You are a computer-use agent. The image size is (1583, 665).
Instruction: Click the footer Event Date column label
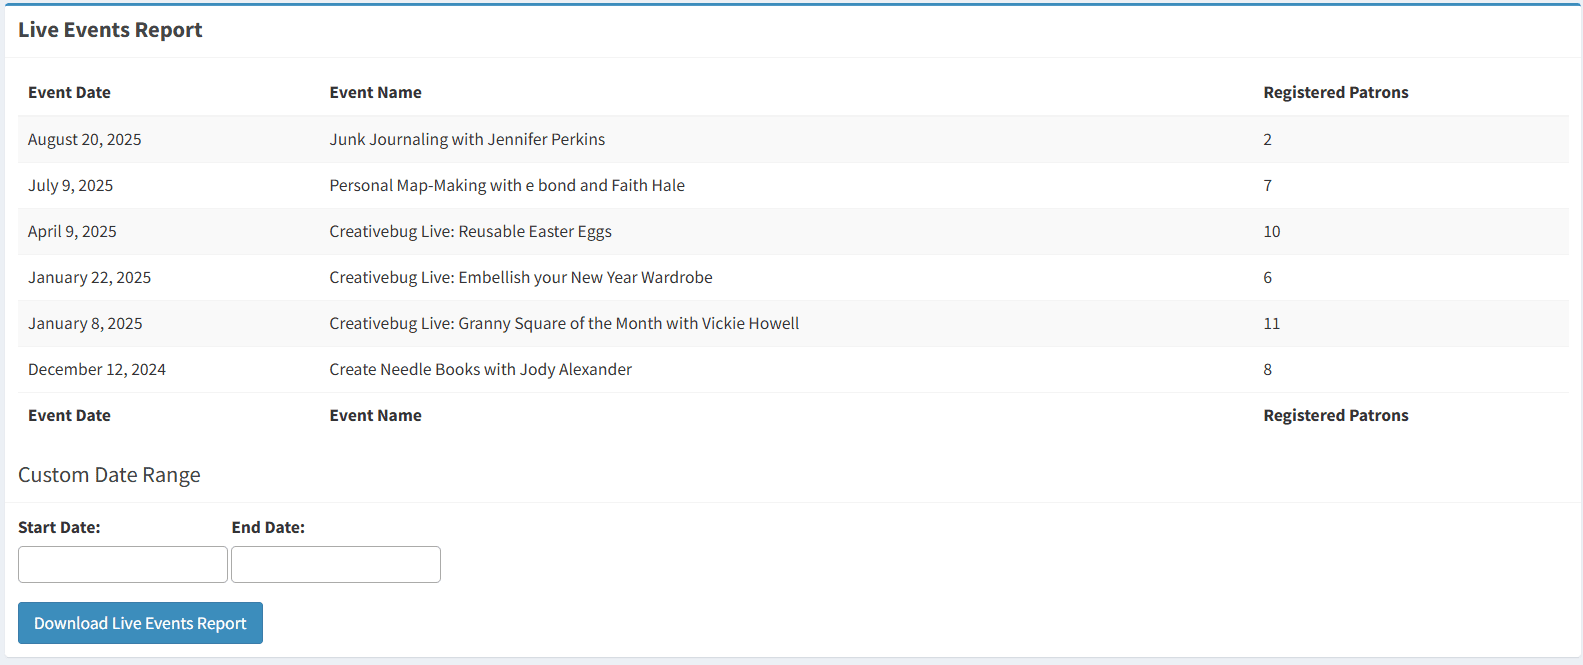(69, 415)
